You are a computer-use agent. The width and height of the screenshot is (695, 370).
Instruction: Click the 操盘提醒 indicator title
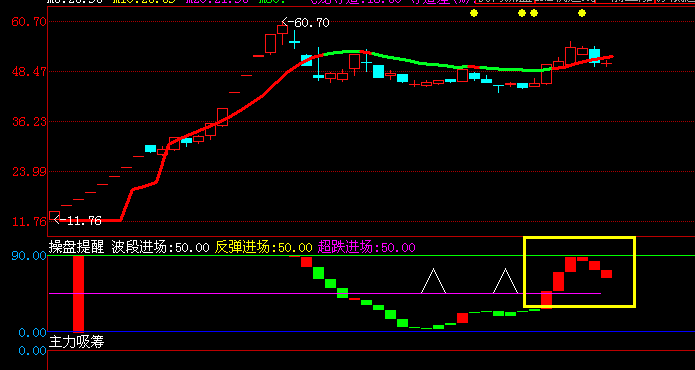(76, 247)
